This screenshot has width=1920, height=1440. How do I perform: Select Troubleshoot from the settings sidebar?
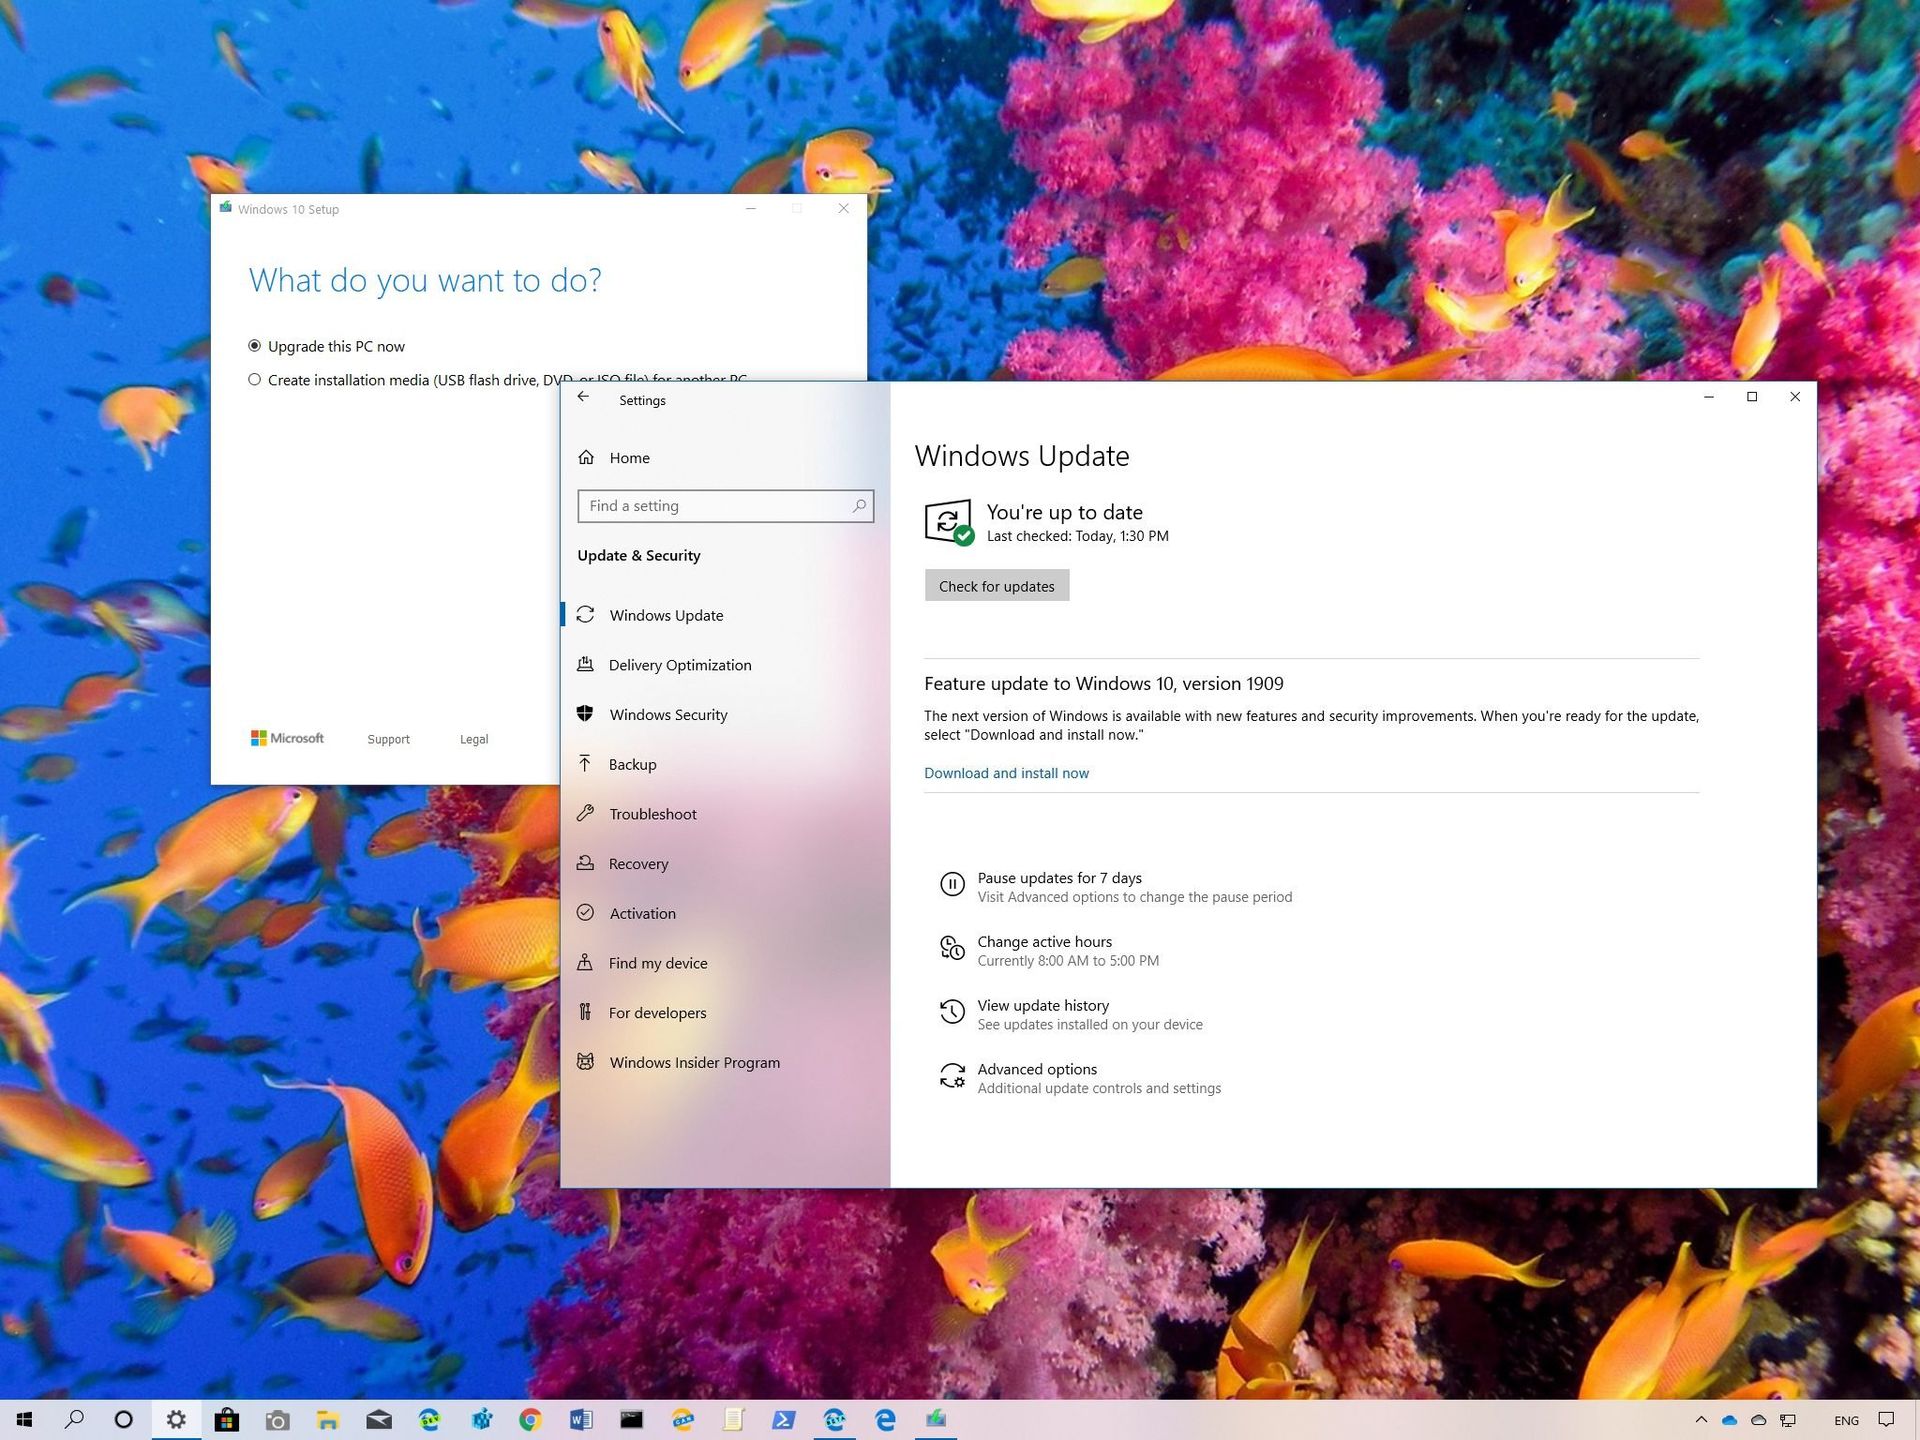tap(652, 813)
